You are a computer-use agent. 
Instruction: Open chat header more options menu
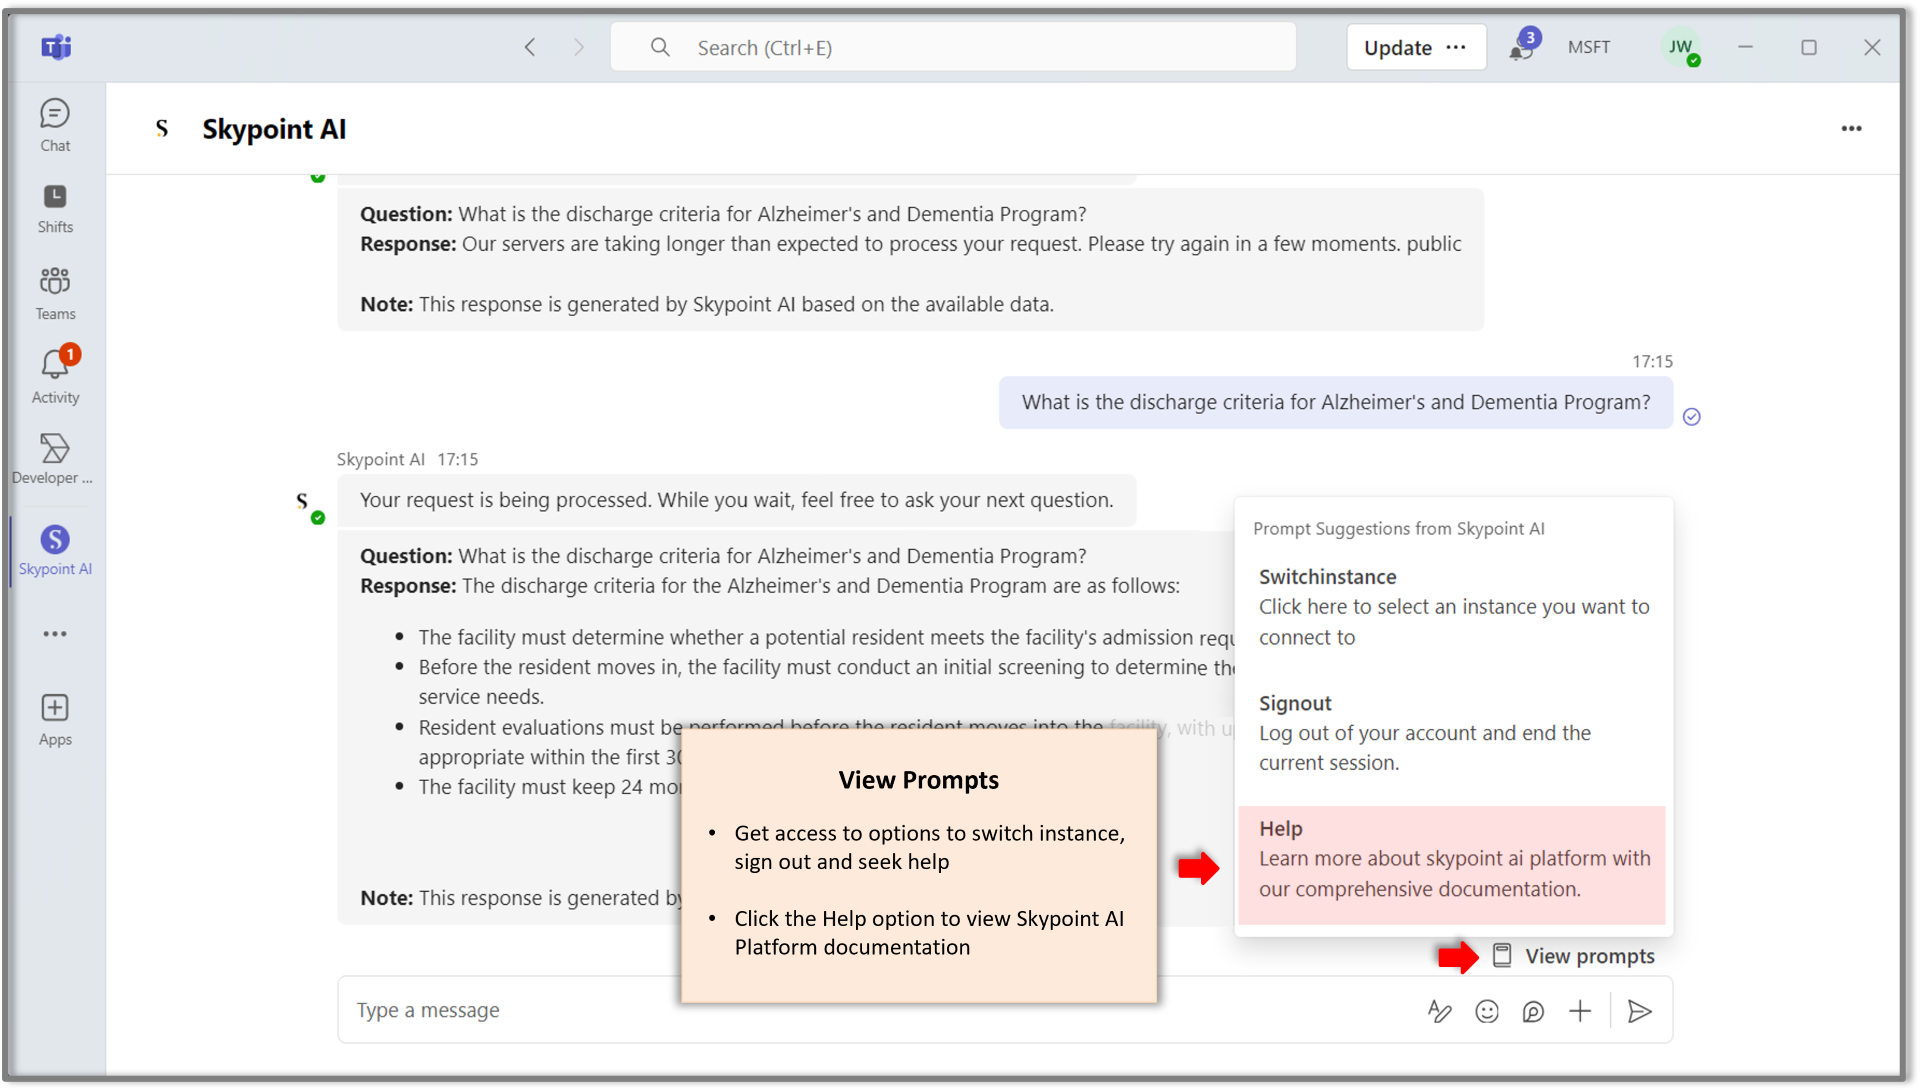click(x=1851, y=128)
